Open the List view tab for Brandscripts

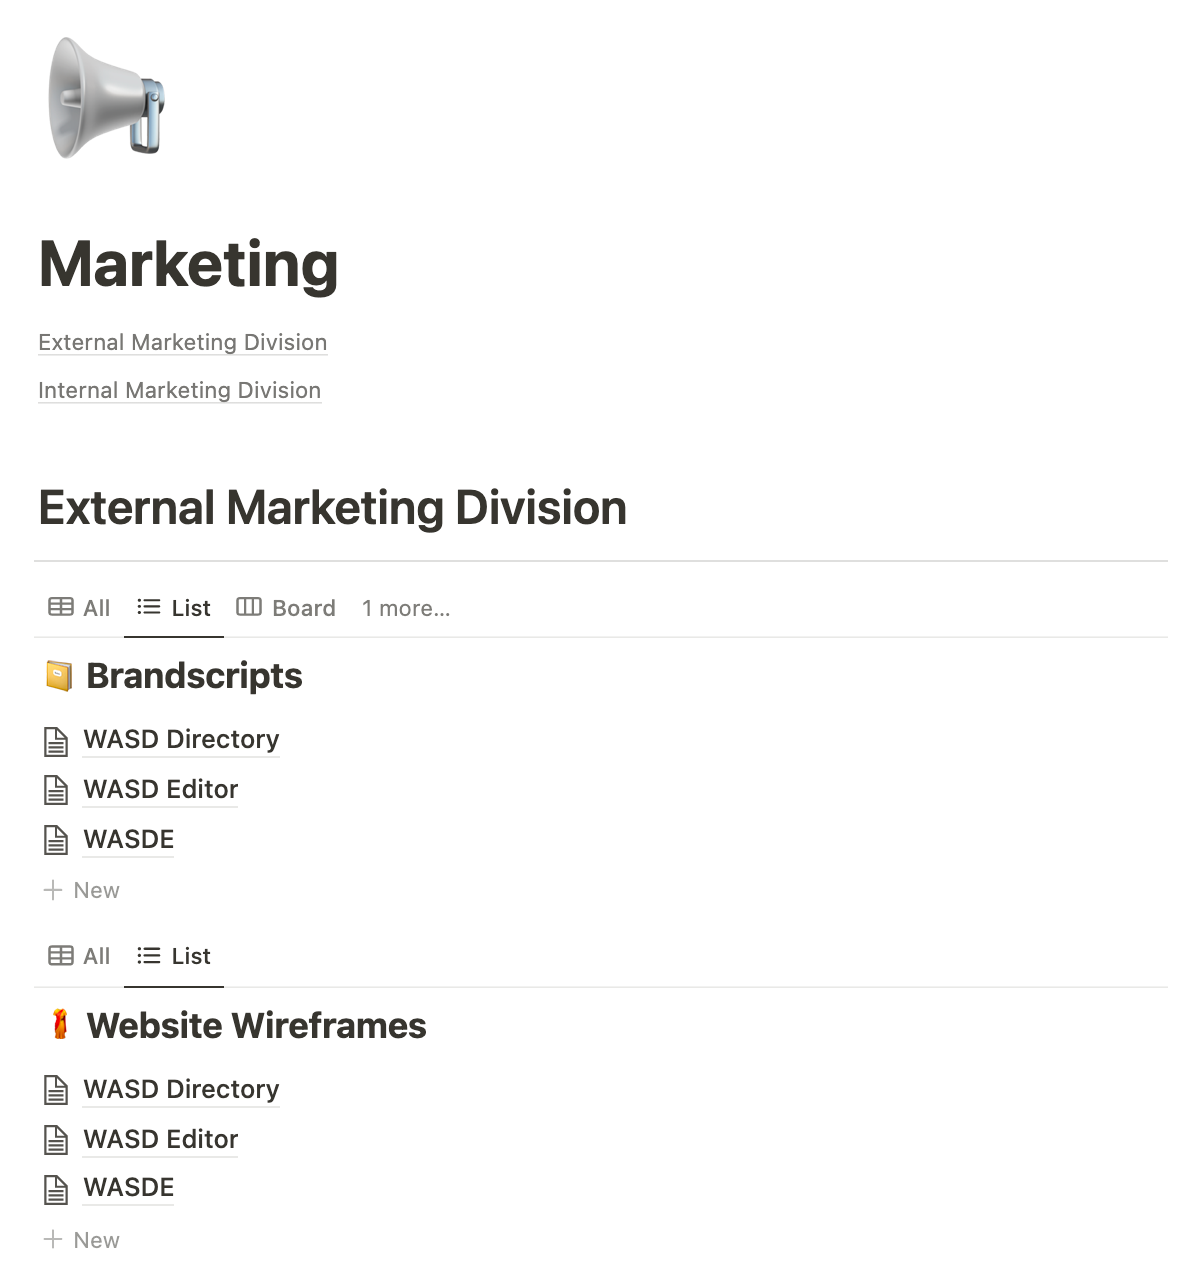(173, 607)
